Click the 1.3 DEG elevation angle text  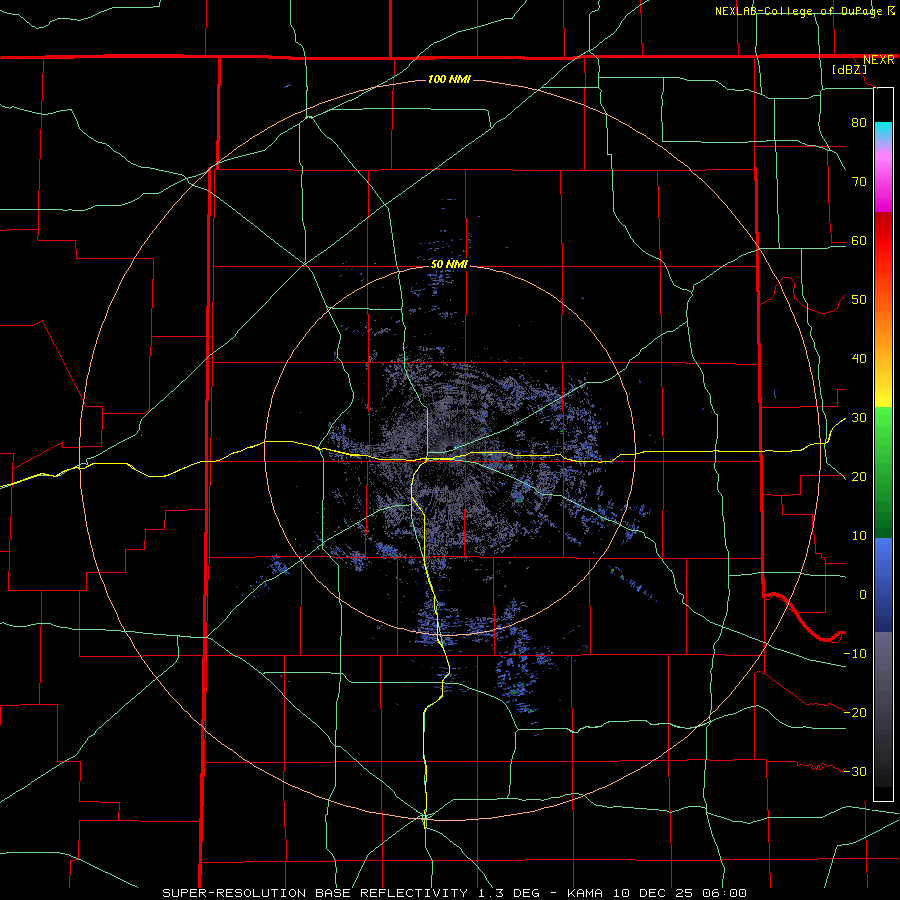coord(509,893)
